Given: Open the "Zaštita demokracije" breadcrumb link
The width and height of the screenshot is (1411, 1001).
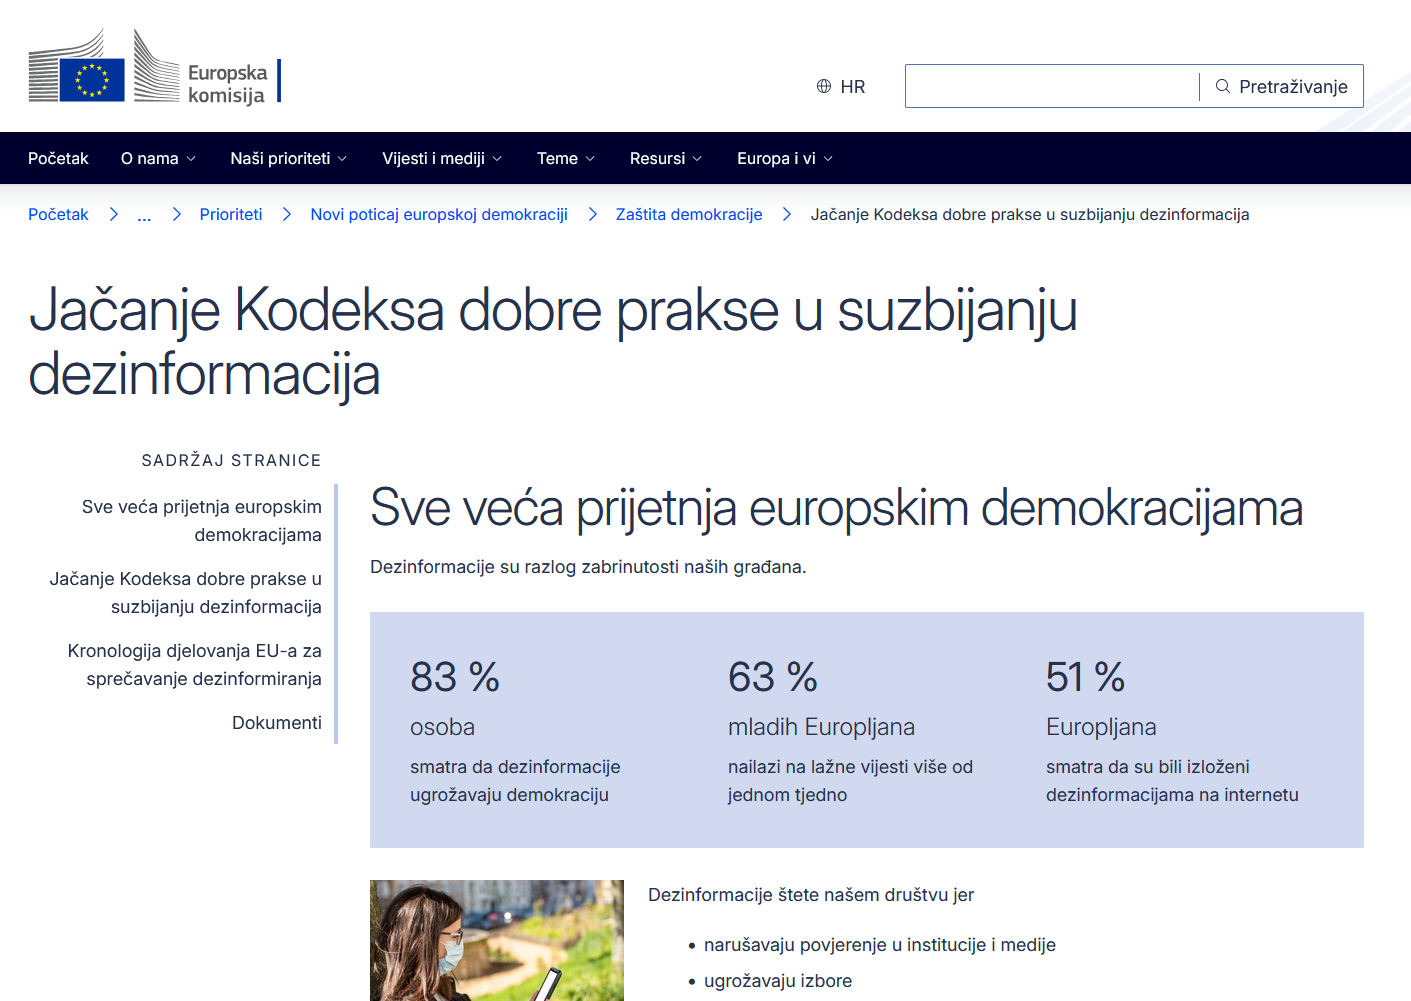Looking at the screenshot, I should [689, 214].
